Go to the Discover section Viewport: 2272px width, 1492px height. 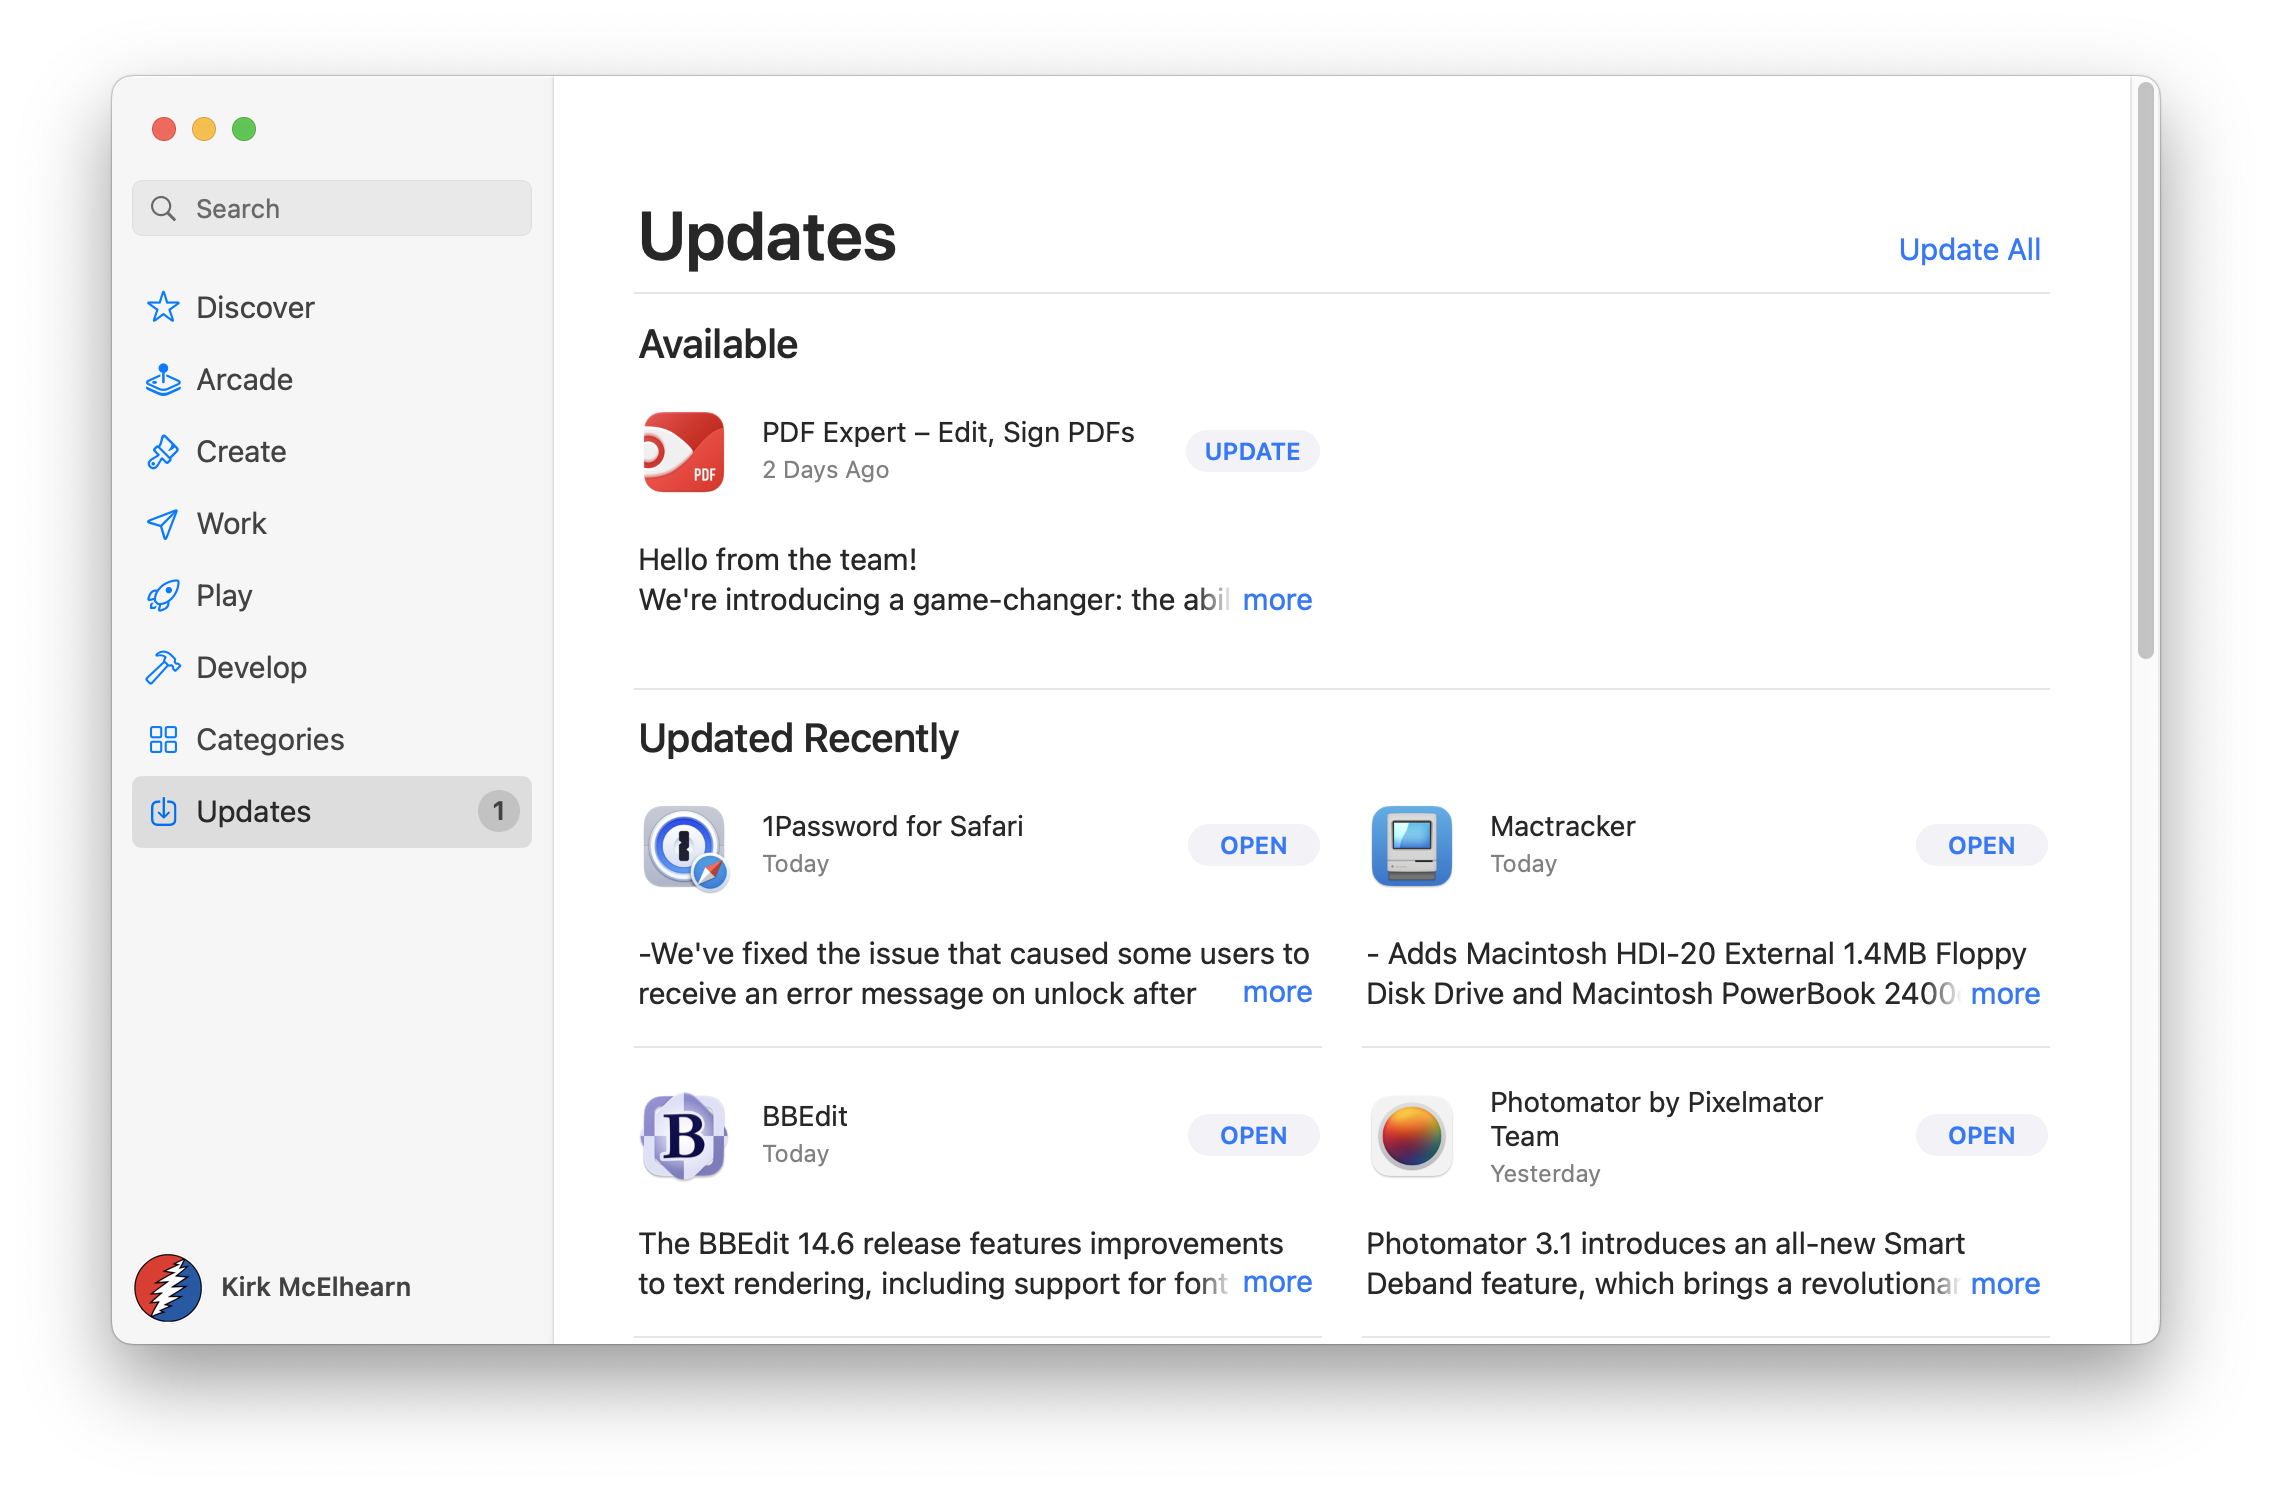(x=332, y=307)
